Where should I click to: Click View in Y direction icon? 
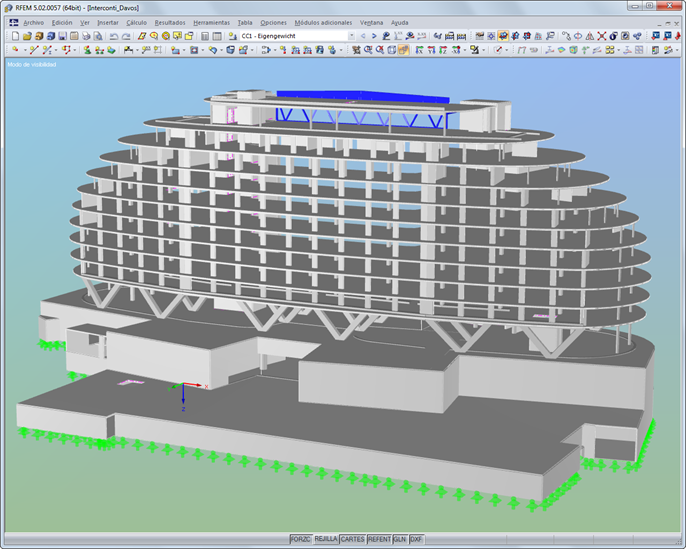pyautogui.click(x=431, y=50)
